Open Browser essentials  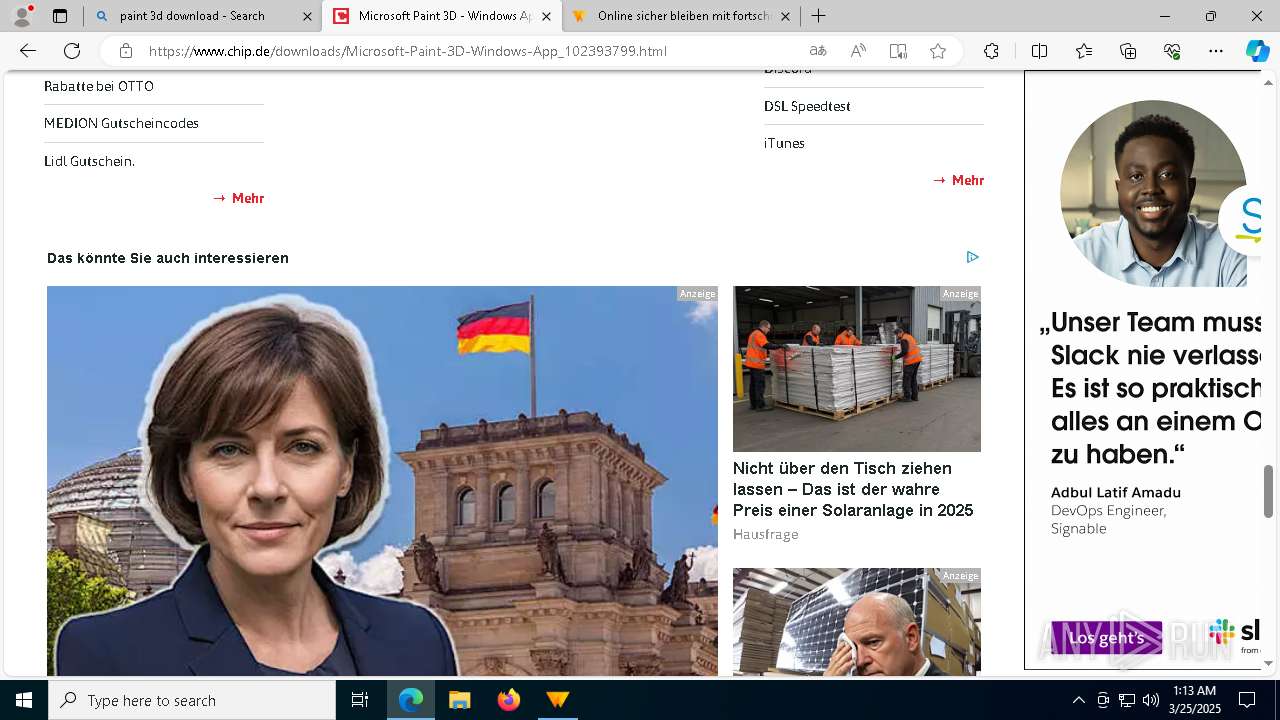coord(1172,51)
